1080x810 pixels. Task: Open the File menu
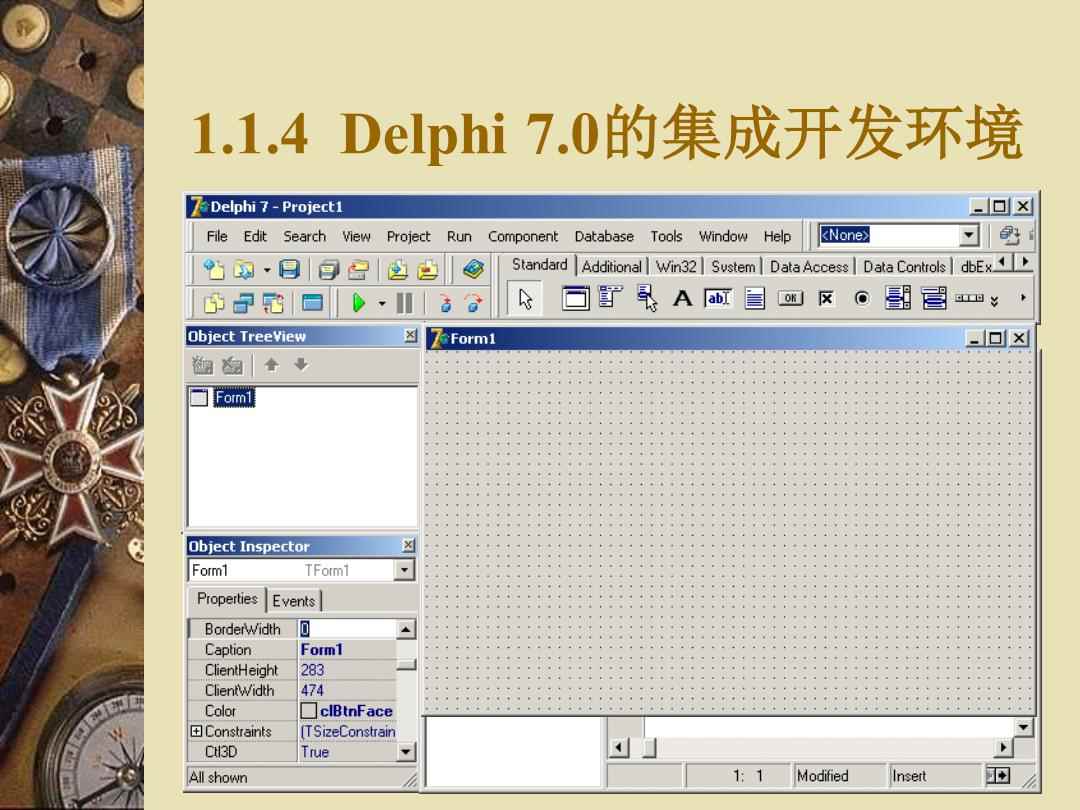coord(216,236)
